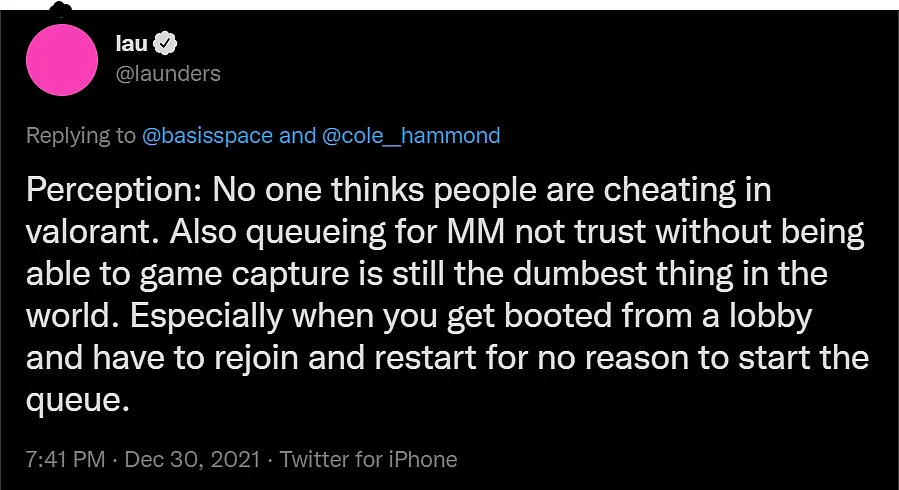The image size is (899, 490).
Task: Click the word "and" between the mentions
Action: (298, 136)
